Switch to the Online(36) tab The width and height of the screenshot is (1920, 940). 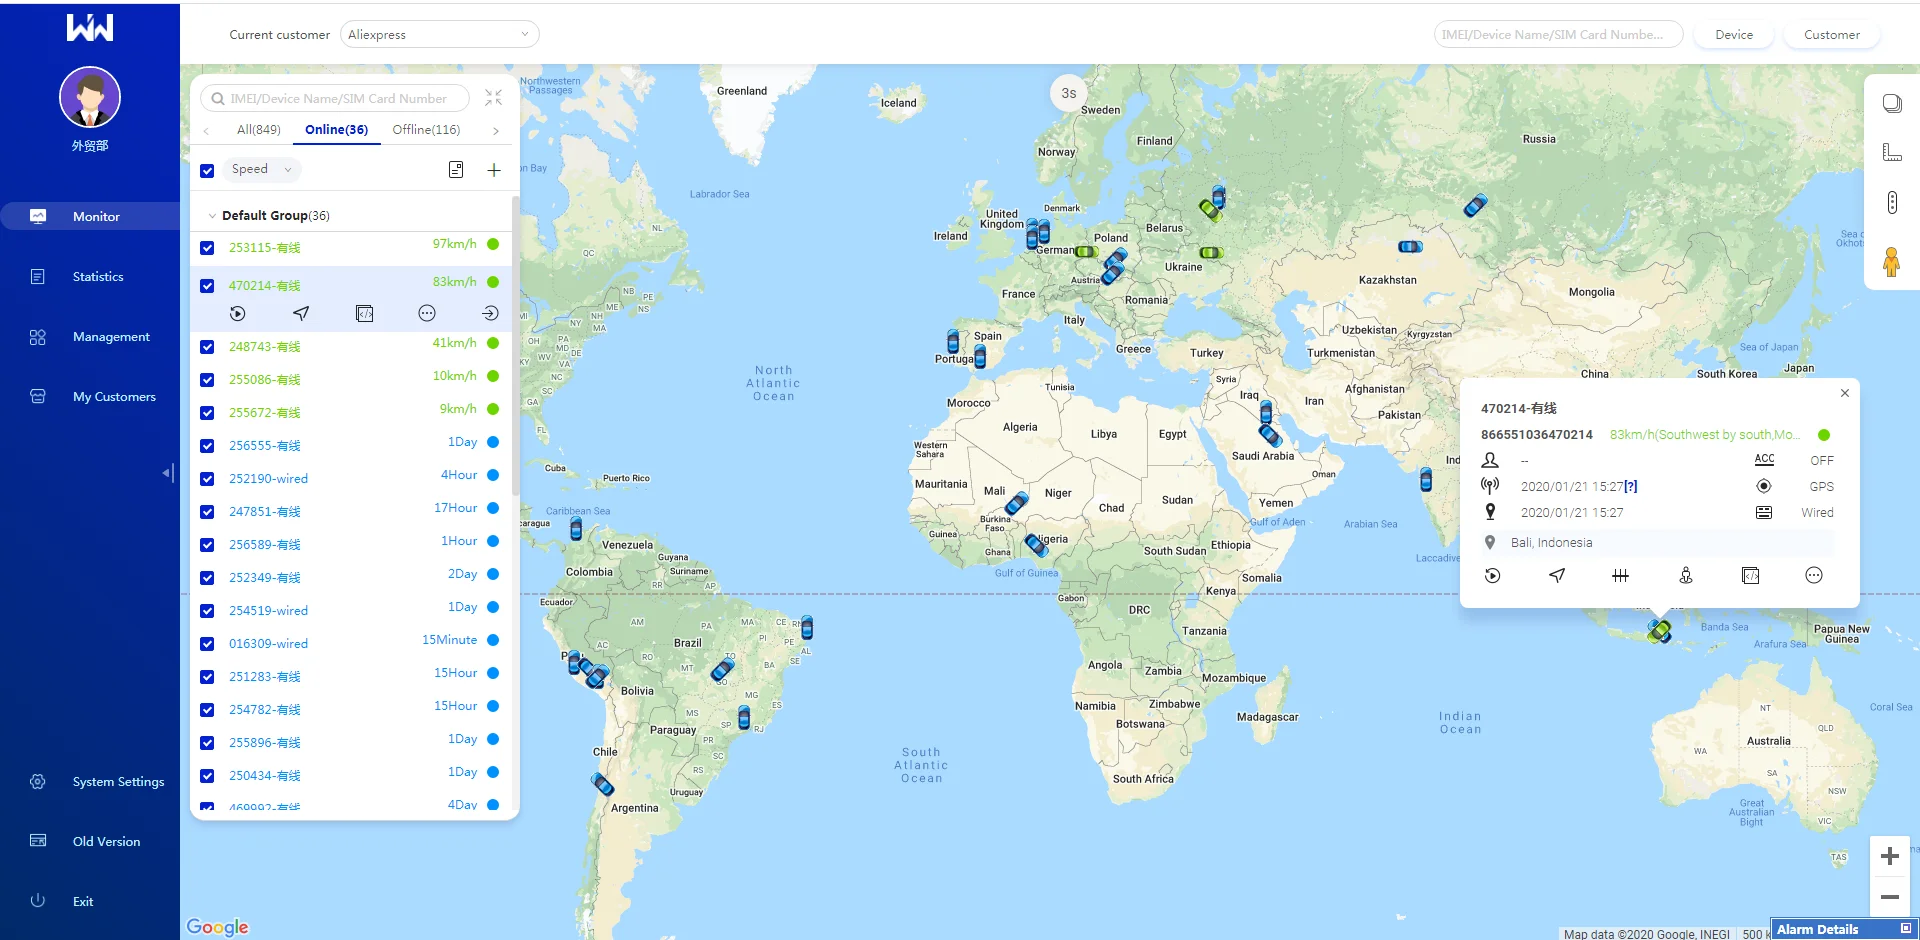(337, 130)
